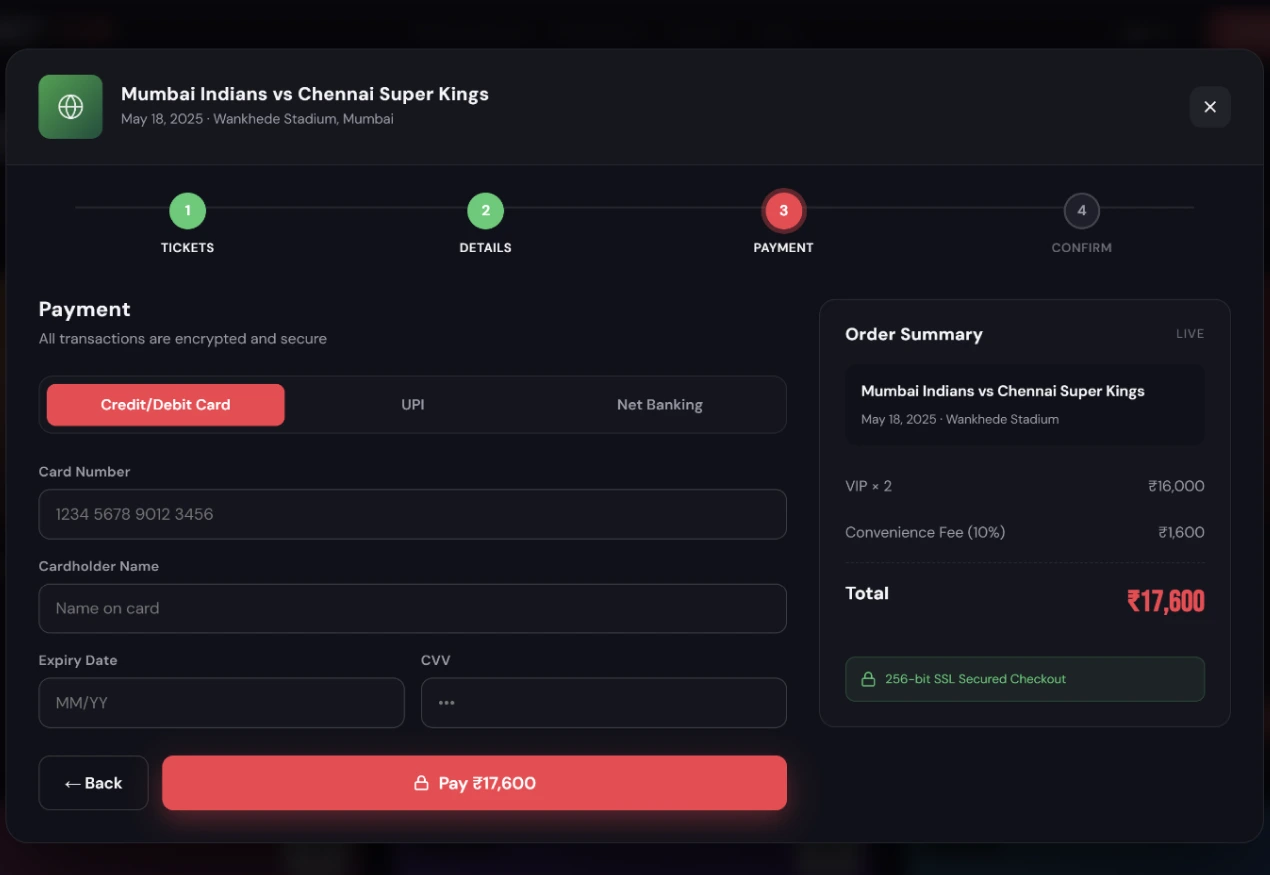Focus the Card Number input field
Image resolution: width=1270 pixels, height=875 pixels.
413,514
